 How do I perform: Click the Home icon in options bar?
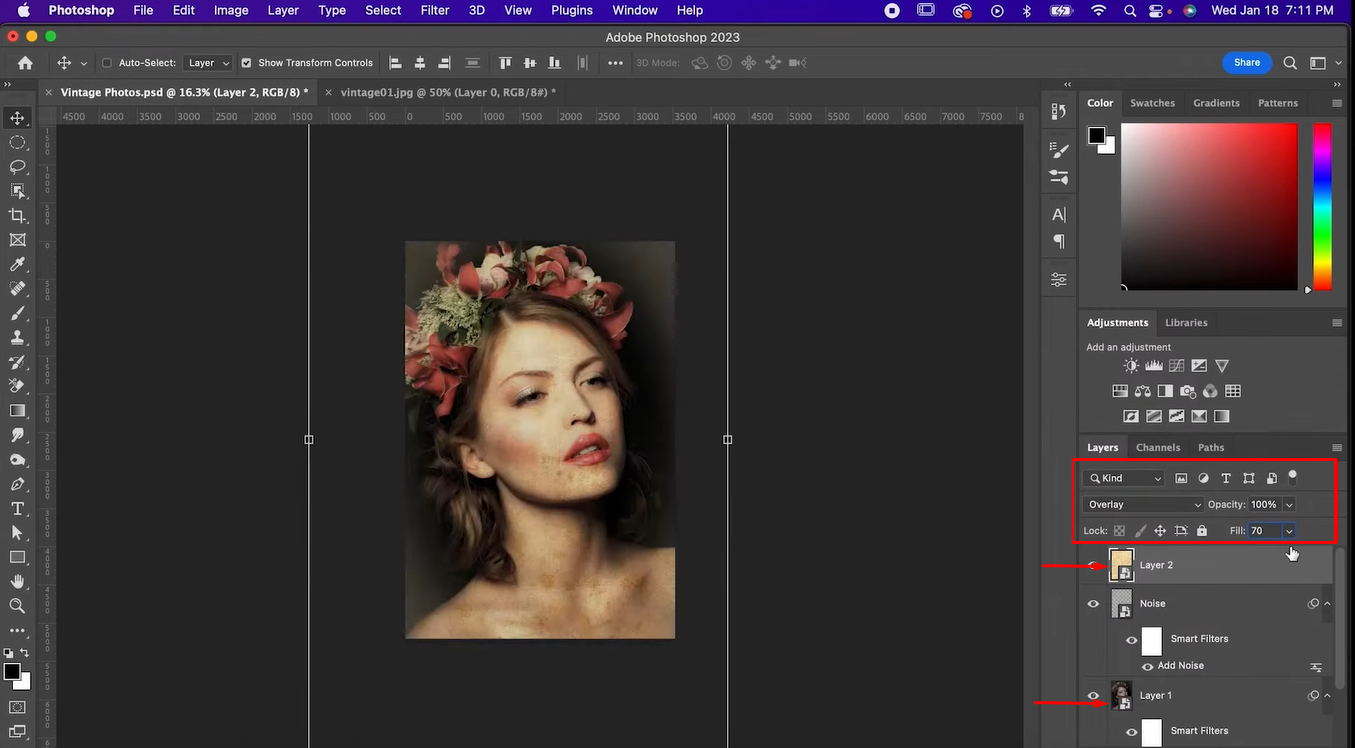[25, 63]
